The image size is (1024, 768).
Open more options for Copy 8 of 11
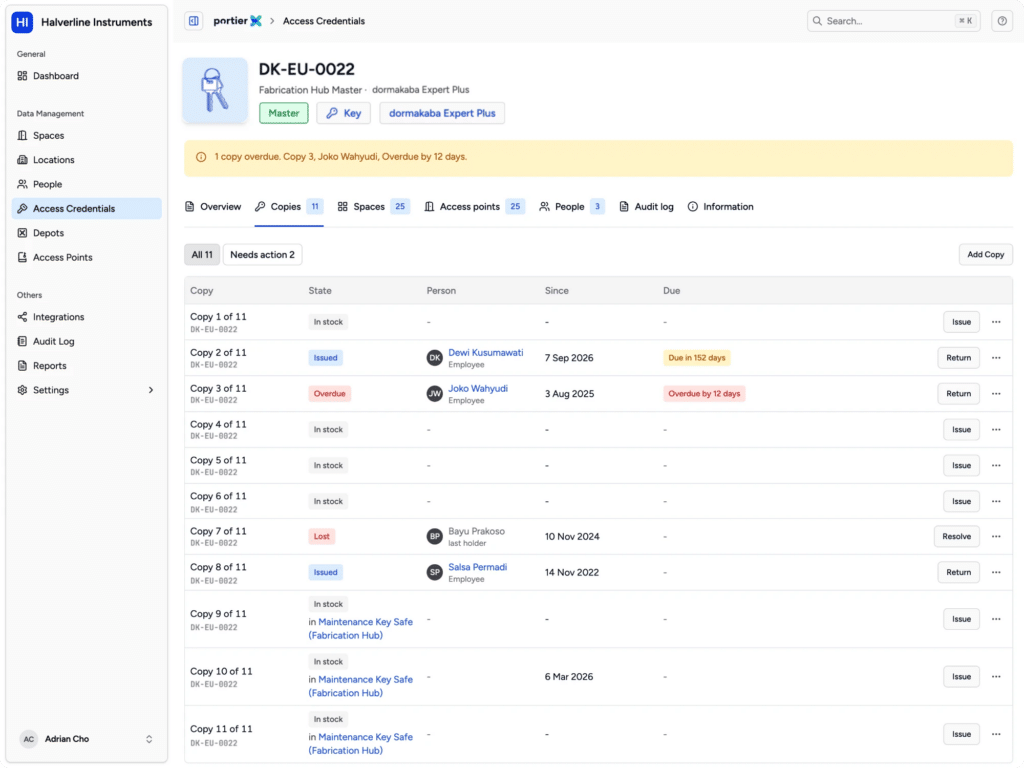[x=996, y=572]
